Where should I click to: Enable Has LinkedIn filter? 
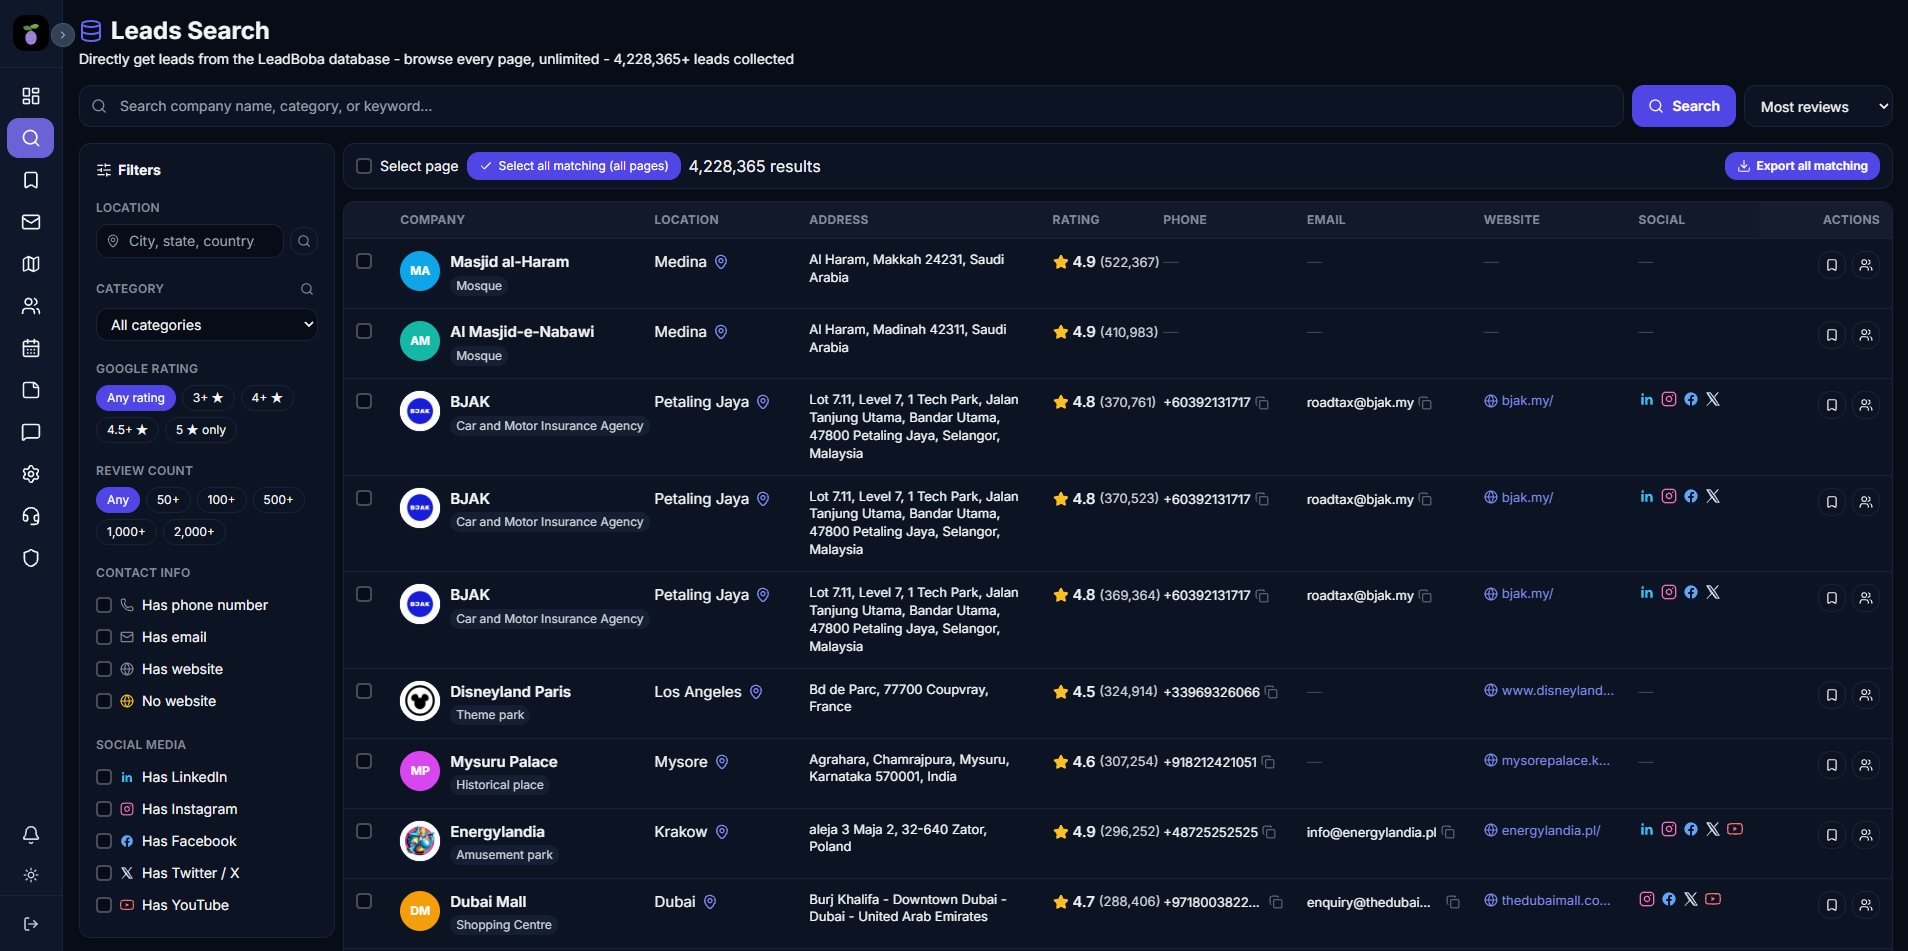click(104, 777)
